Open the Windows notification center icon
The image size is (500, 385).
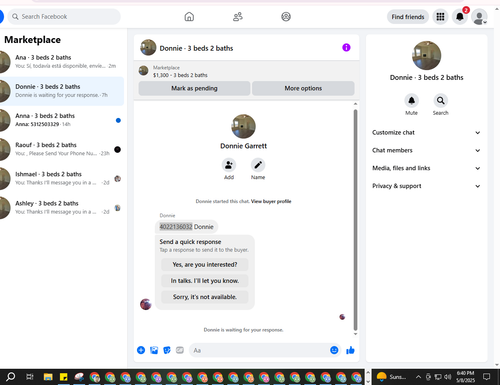pyautogui.click(x=487, y=377)
